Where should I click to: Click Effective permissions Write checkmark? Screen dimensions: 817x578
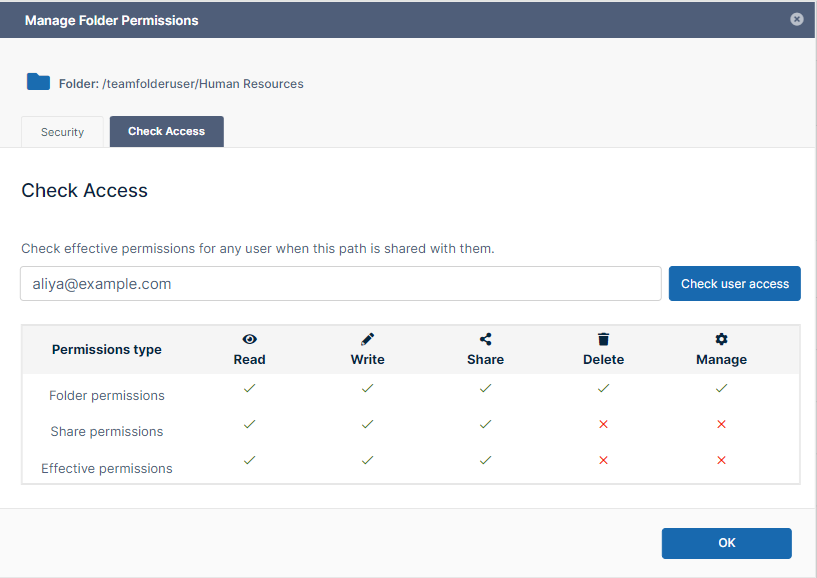tap(367, 460)
